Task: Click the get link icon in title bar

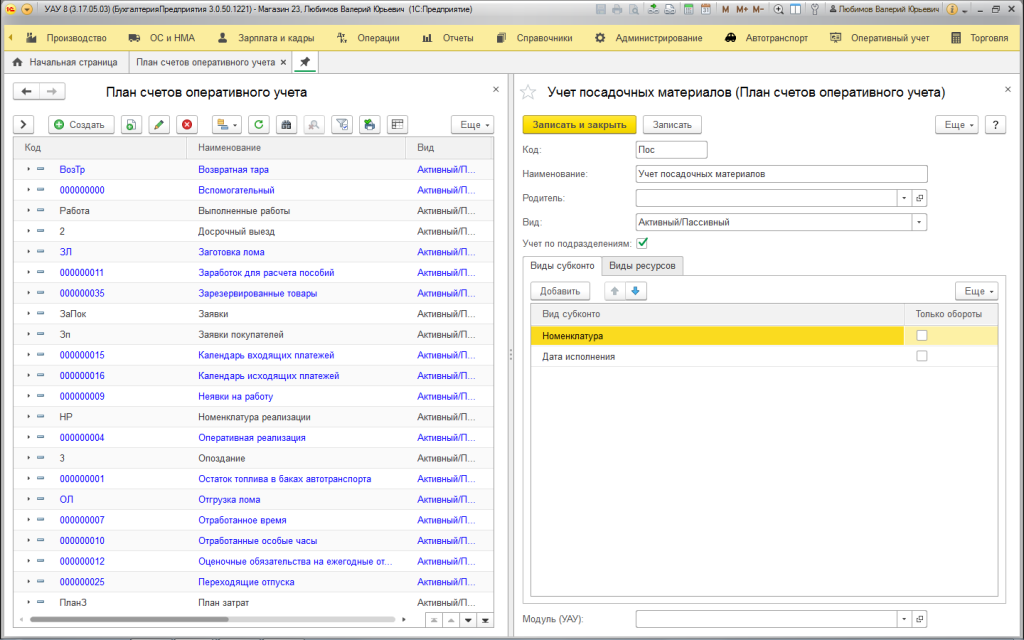Action: (654, 9)
